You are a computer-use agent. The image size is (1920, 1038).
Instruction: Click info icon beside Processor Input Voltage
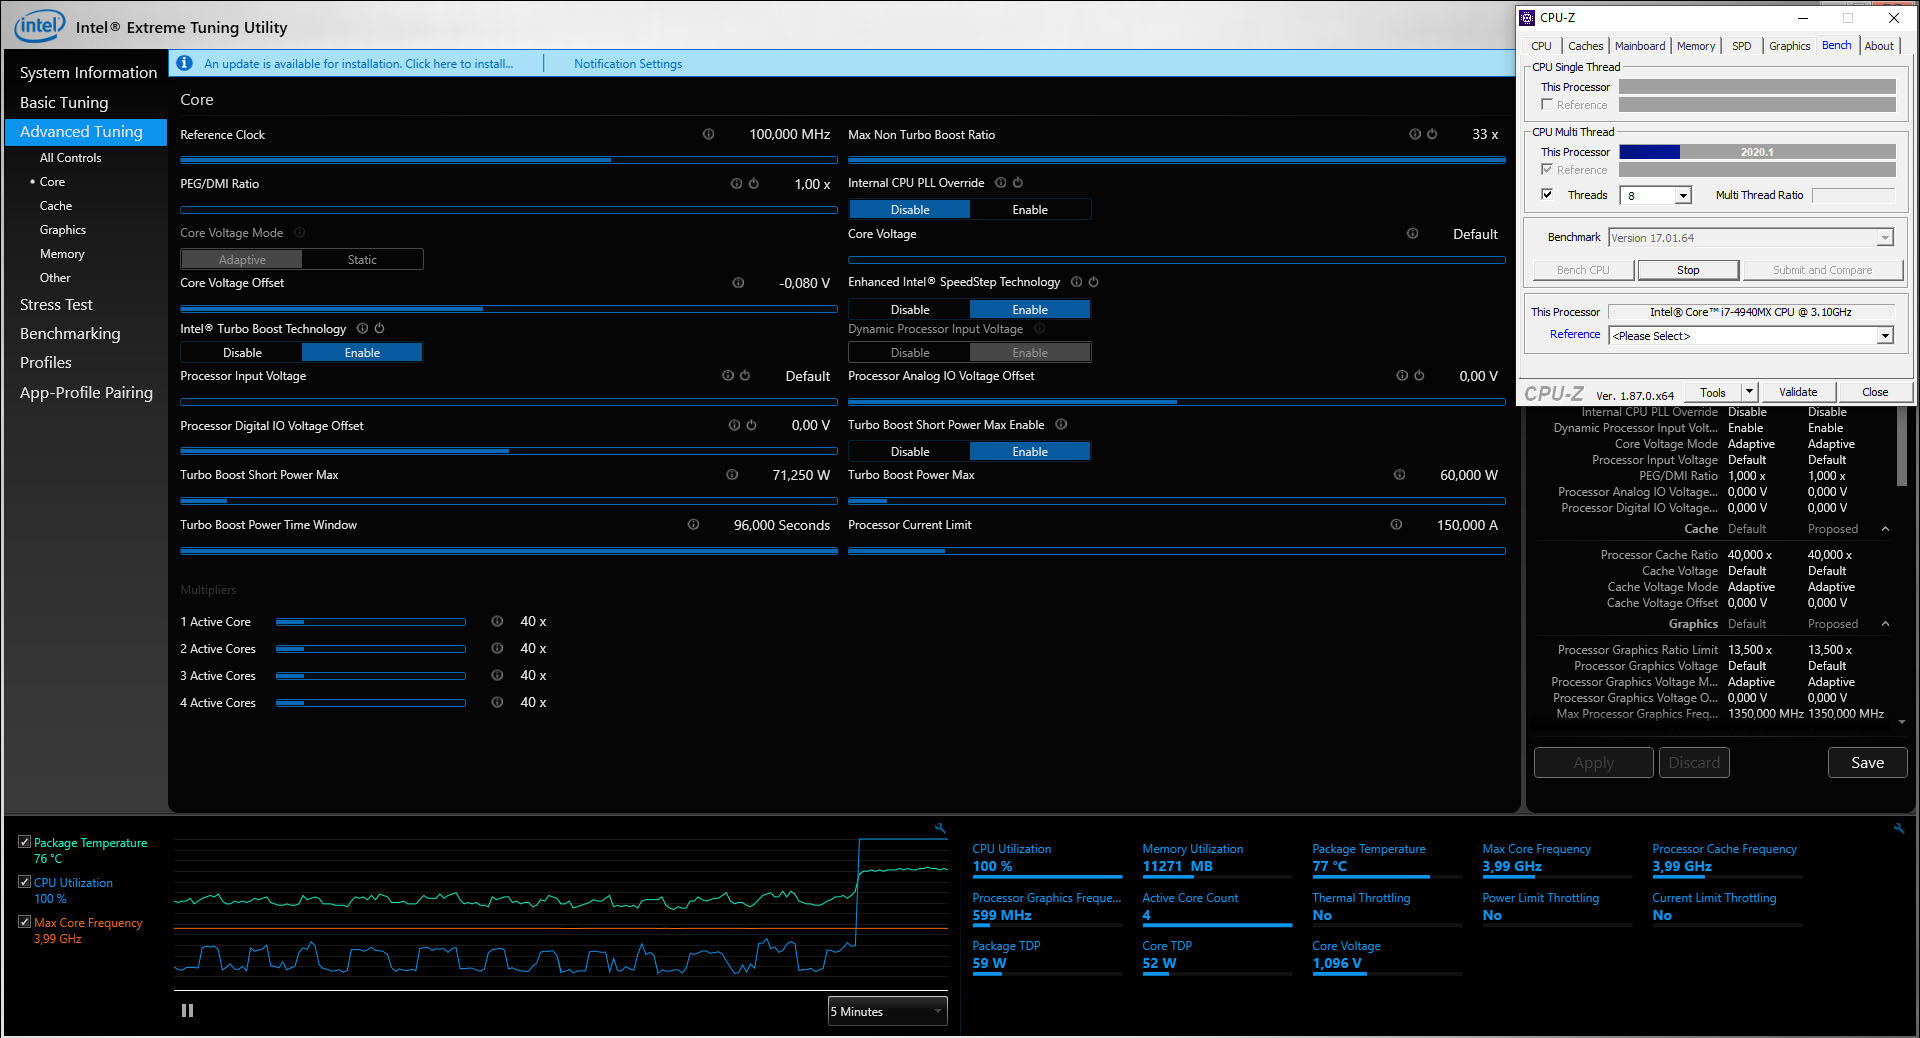[728, 376]
